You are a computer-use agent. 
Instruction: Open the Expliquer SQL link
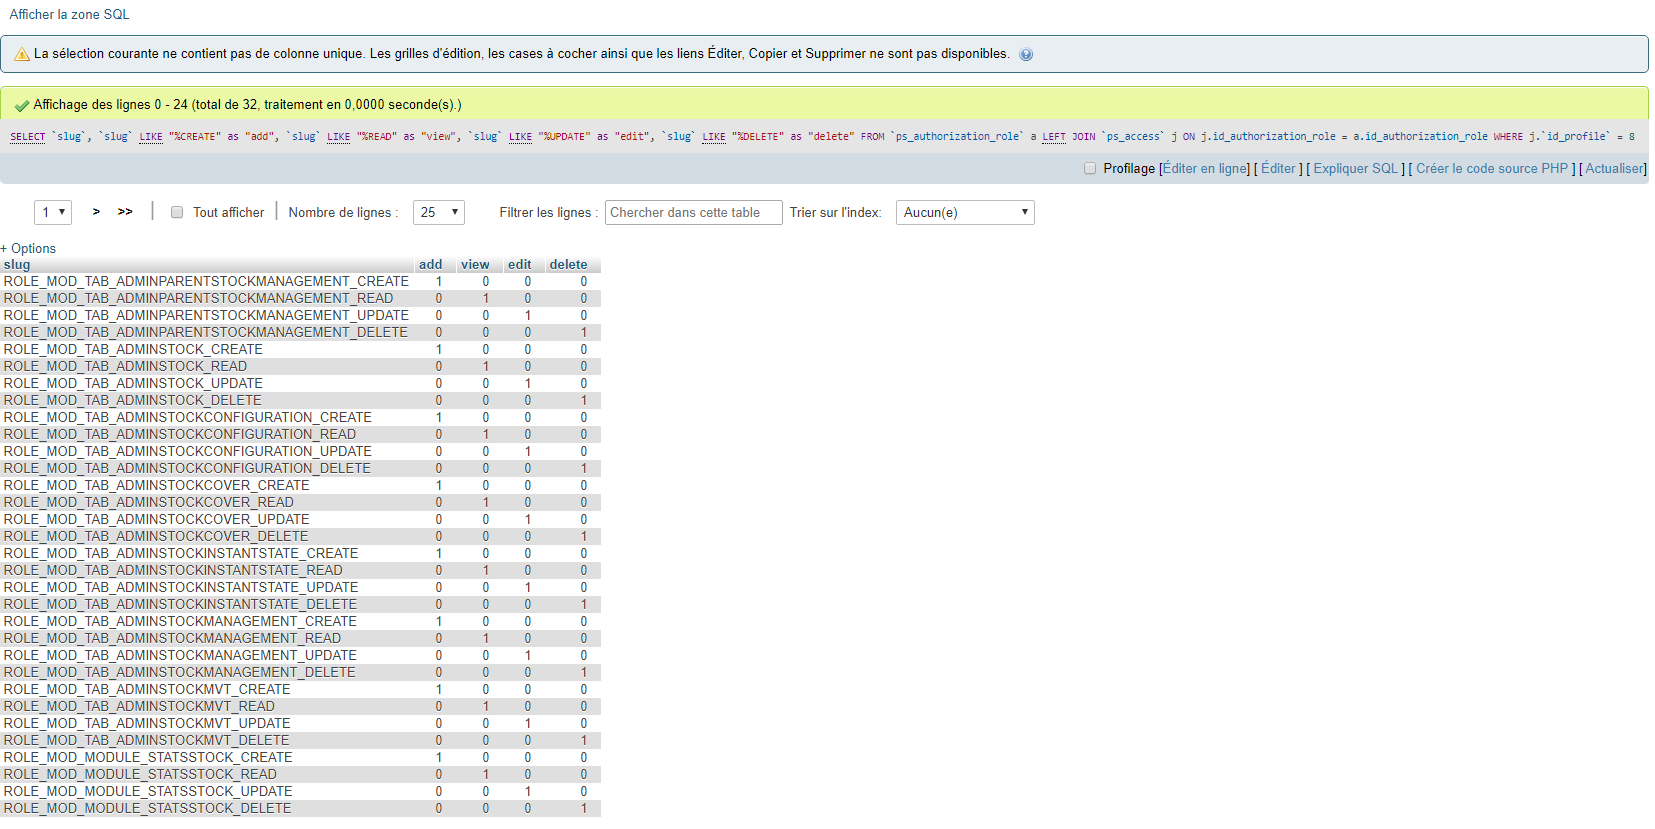click(x=1356, y=168)
